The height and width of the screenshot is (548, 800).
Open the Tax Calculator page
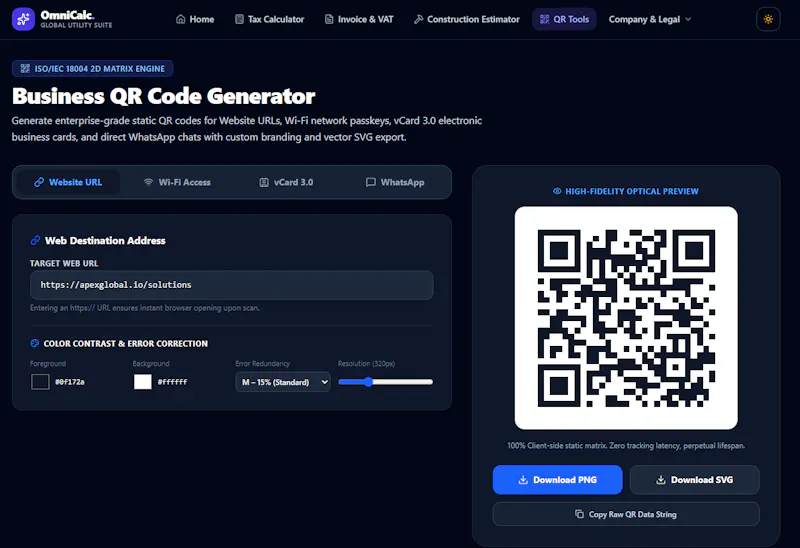(x=269, y=19)
